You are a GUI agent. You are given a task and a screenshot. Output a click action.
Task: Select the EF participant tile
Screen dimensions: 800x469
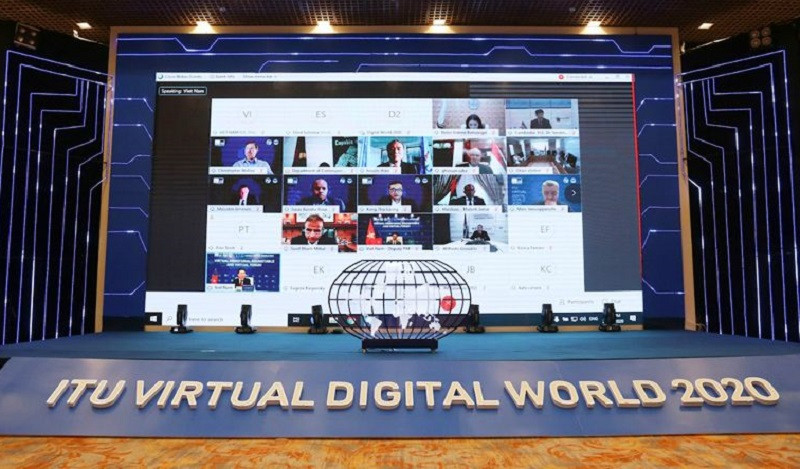[545, 228]
